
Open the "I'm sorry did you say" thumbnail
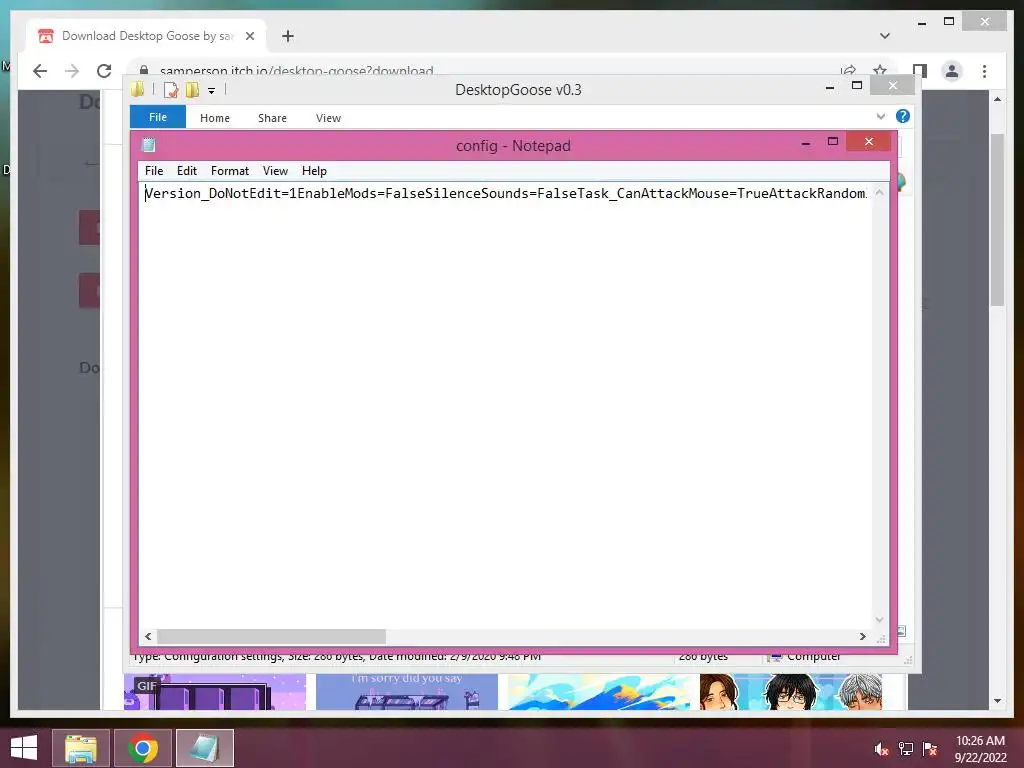tap(407, 692)
